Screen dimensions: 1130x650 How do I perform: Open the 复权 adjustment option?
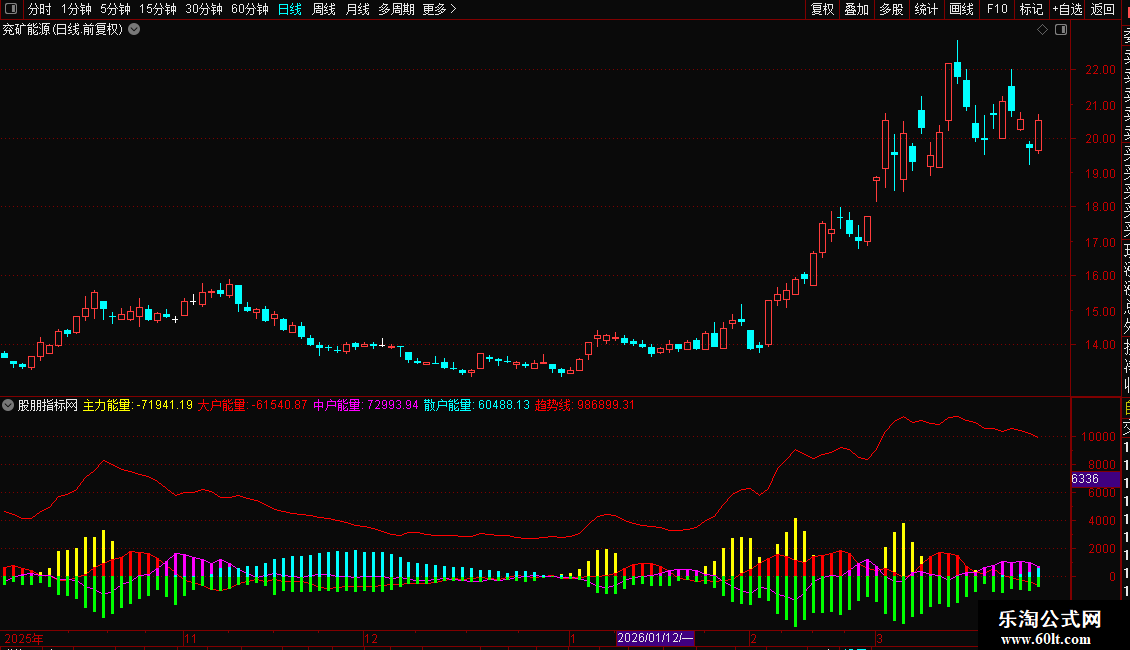[x=822, y=9]
